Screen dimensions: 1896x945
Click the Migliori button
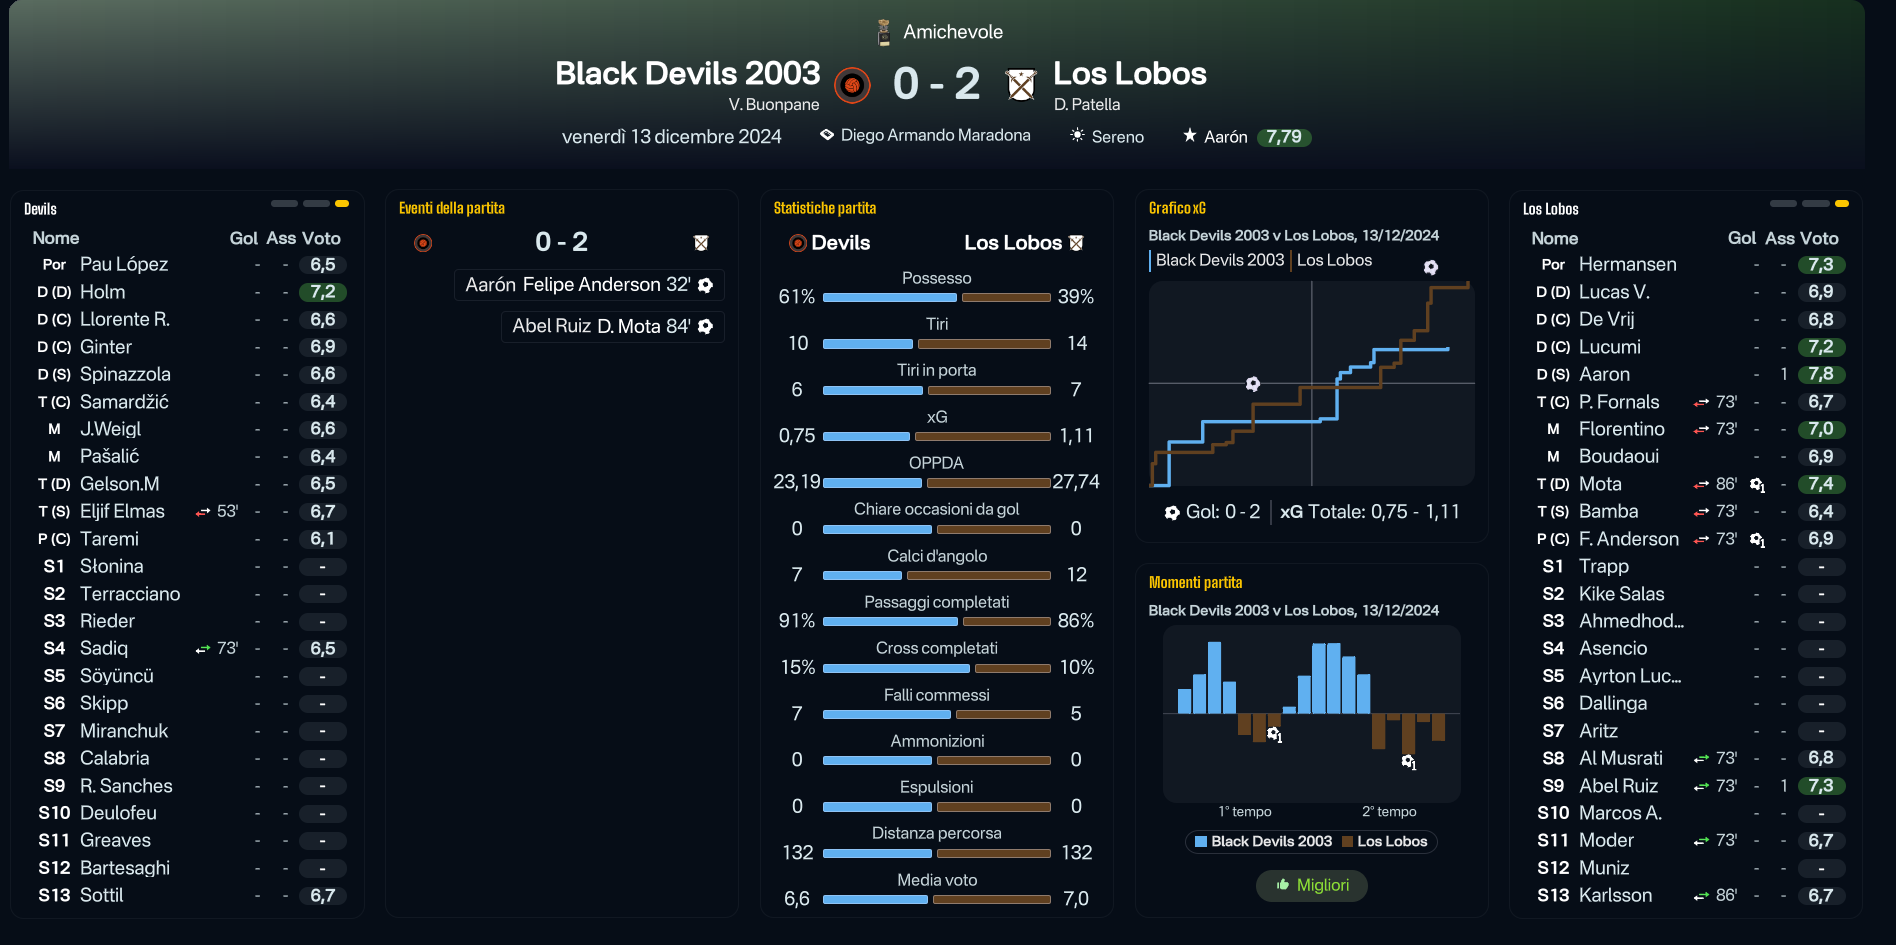click(x=1311, y=885)
